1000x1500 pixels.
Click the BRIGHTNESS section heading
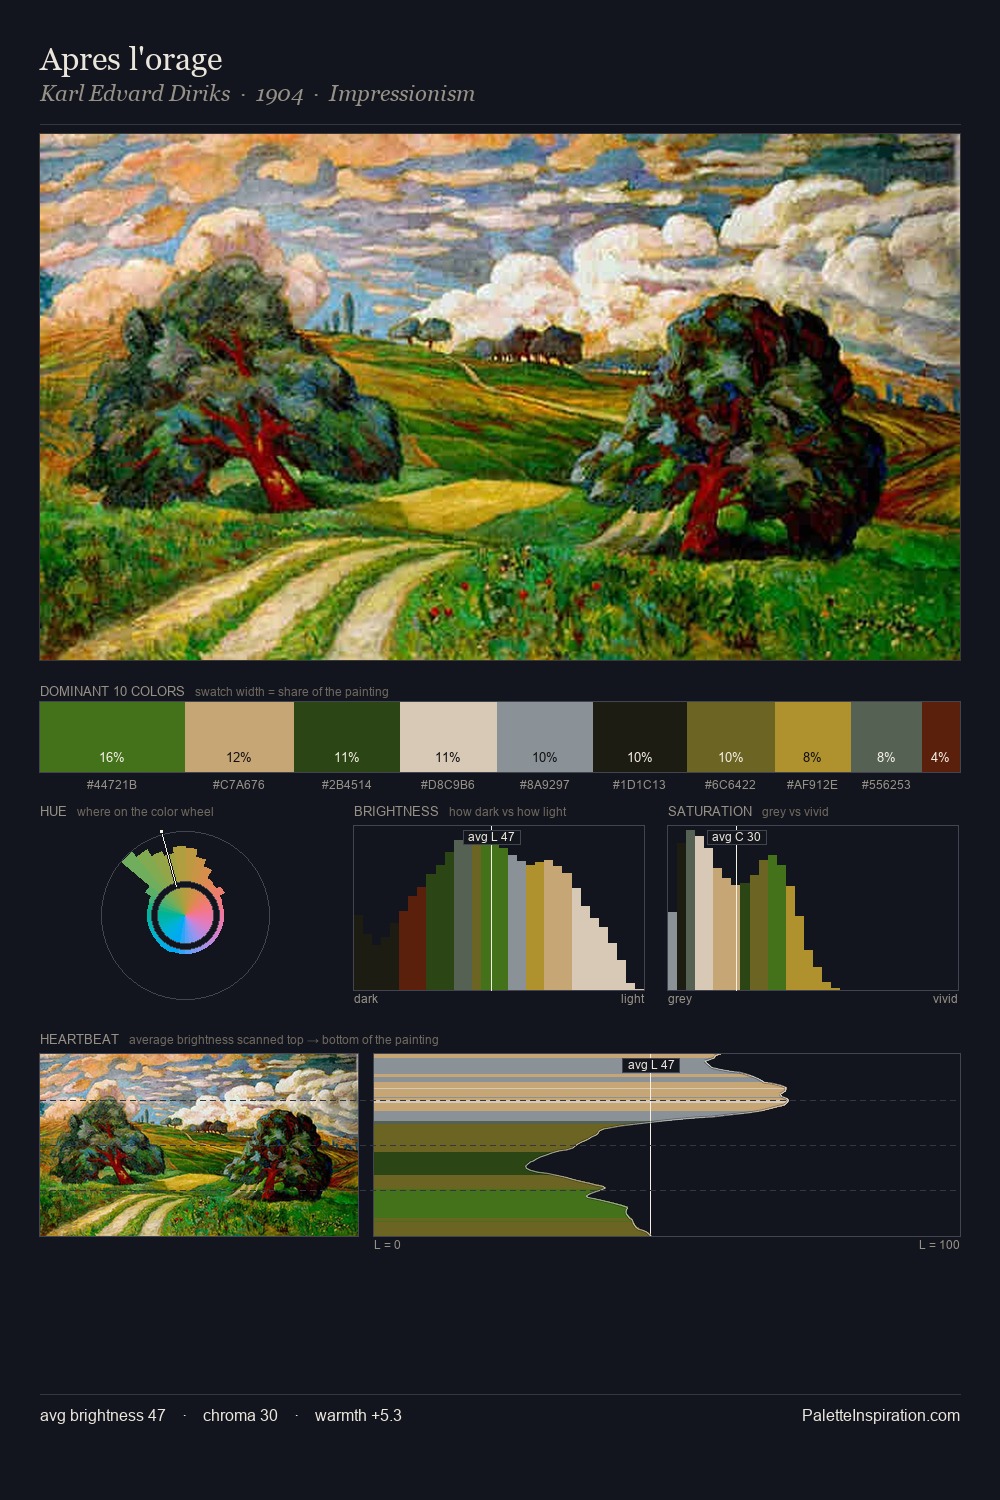(x=396, y=811)
